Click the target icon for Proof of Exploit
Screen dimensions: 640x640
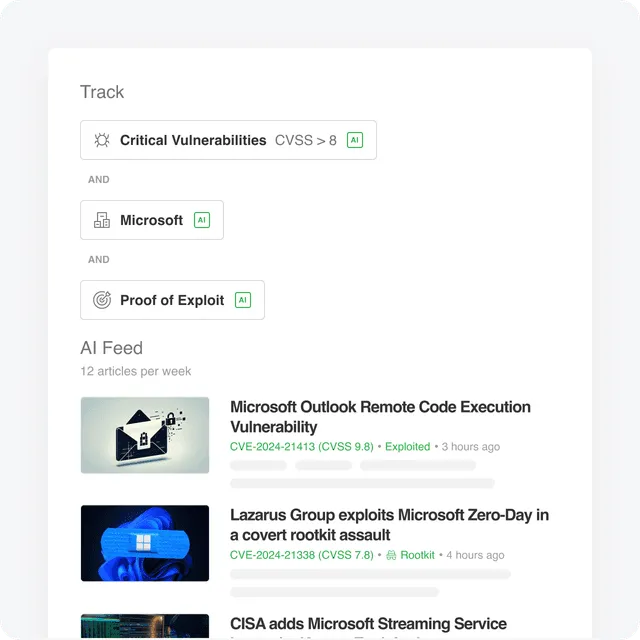coord(102,300)
